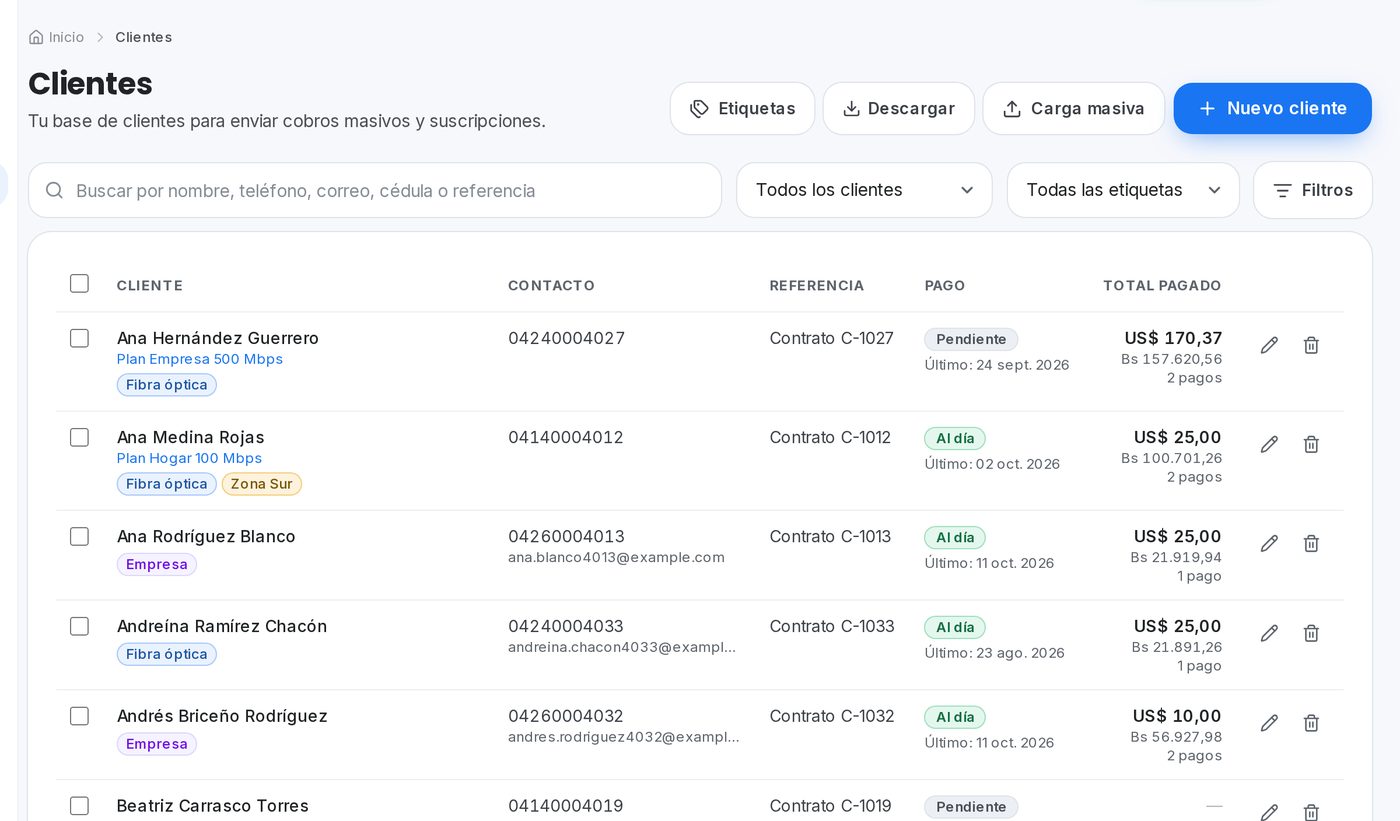Screen dimensions: 1400x821
Task: Select Beatriz Carrasco Torres checkbox
Action: (x=80, y=806)
